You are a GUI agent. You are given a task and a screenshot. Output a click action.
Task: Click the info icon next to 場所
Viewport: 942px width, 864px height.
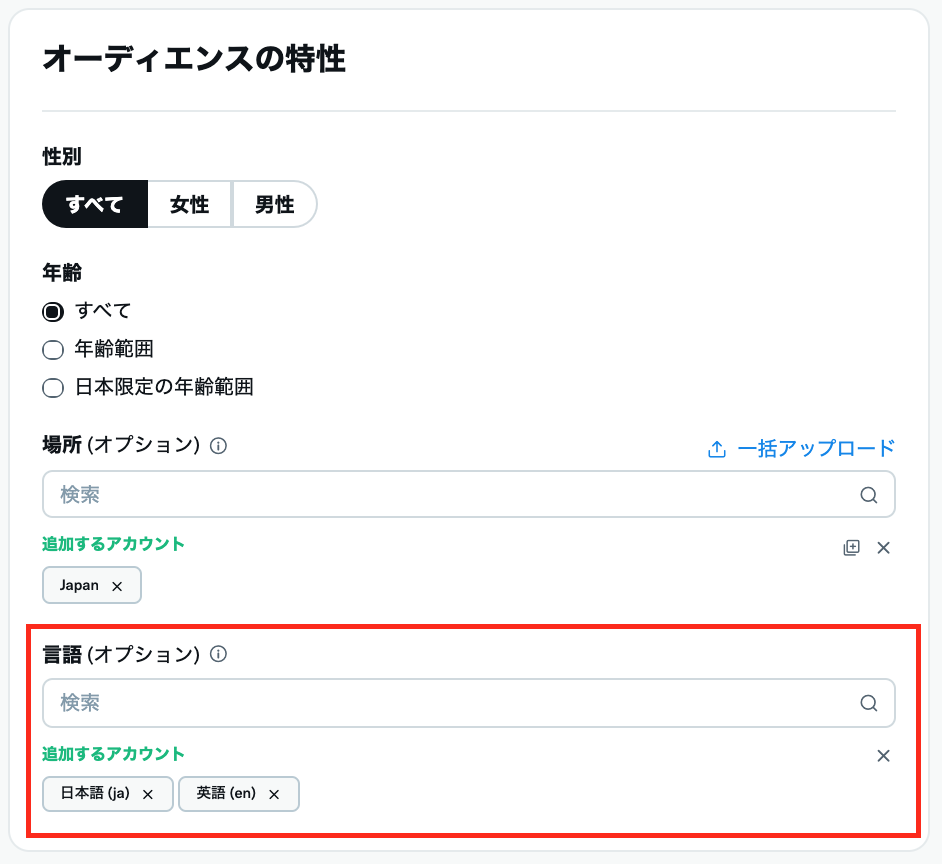(219, 446)
